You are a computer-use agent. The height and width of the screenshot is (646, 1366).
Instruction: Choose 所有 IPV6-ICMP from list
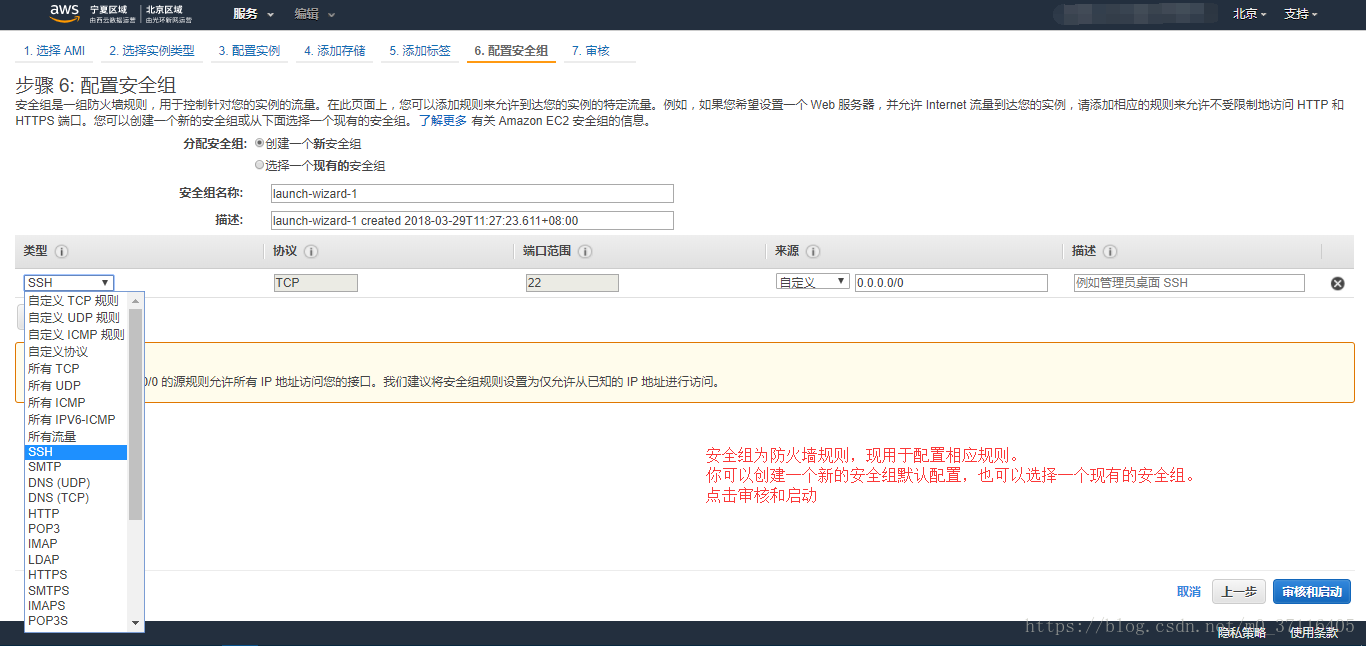(x=77, y=420)
